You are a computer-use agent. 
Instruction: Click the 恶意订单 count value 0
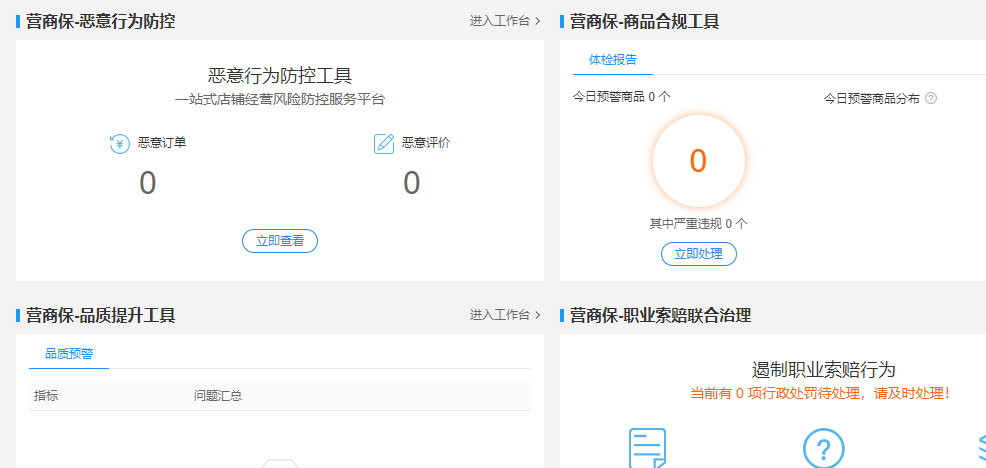[147, 183]
